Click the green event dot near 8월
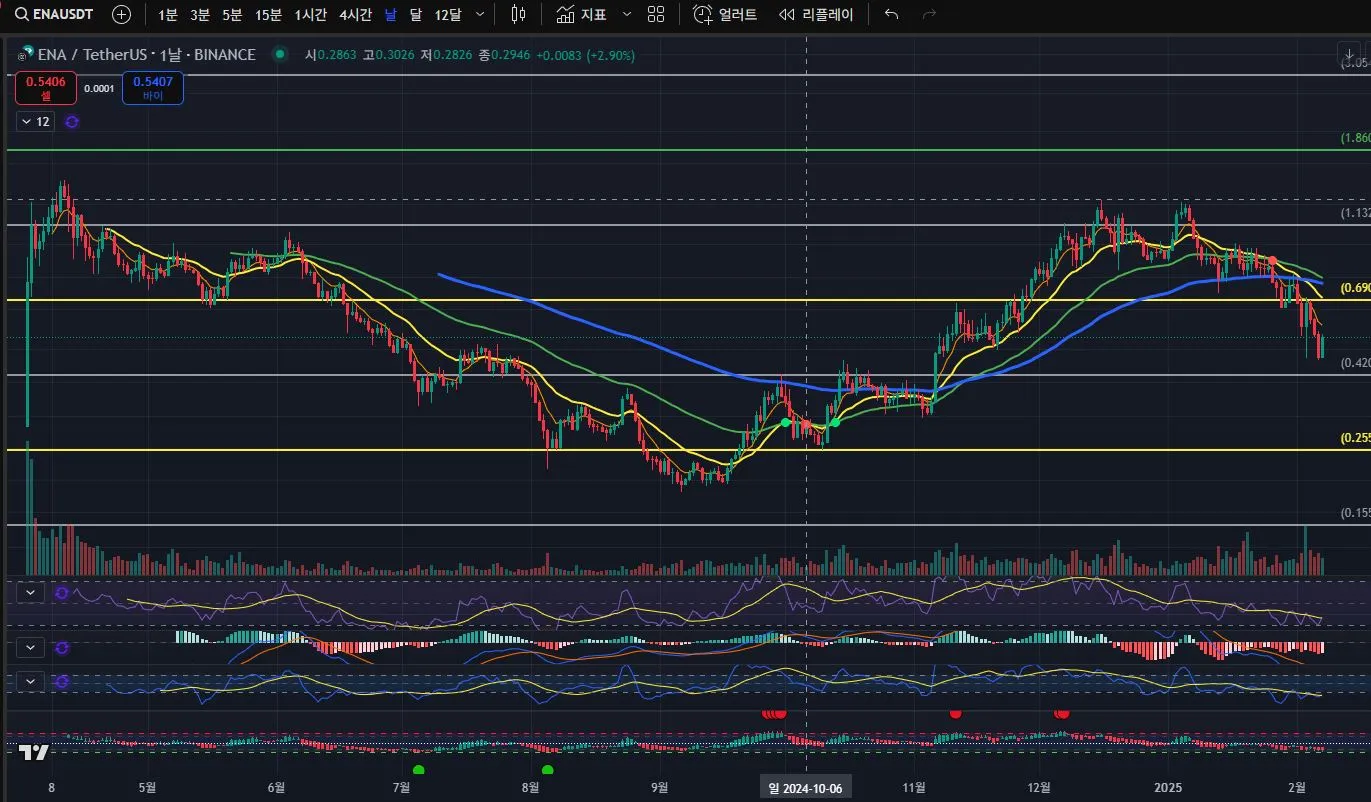Screen dimensions: 1371x802 tap(547, 770)
